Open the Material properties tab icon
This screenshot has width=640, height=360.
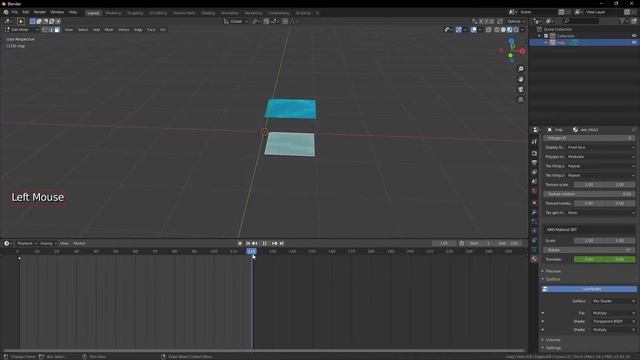534,259
